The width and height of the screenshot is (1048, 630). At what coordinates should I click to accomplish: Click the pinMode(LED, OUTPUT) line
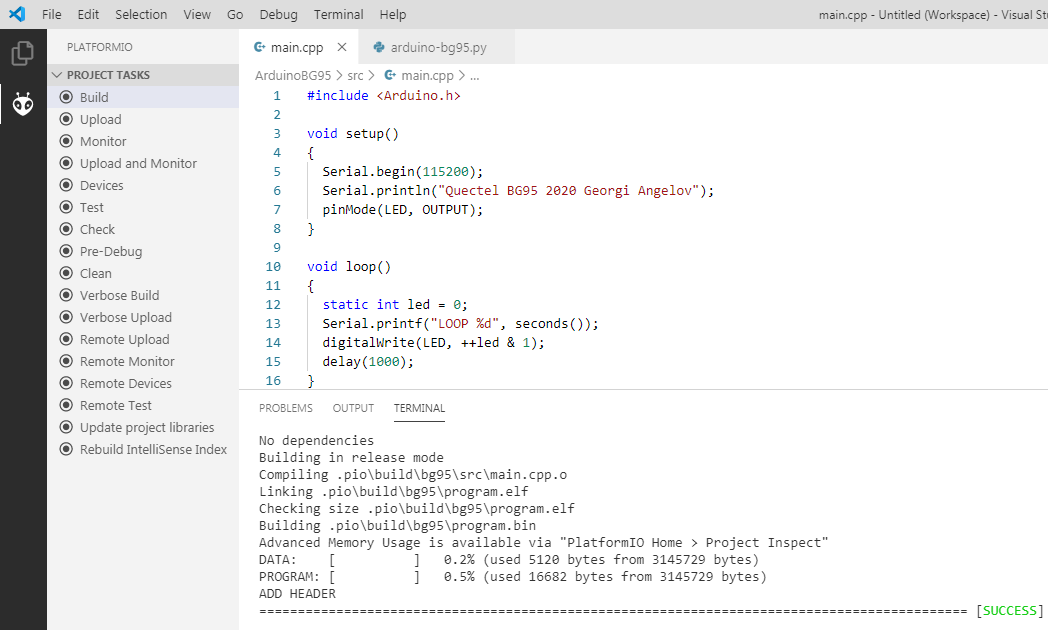point(402,210)
